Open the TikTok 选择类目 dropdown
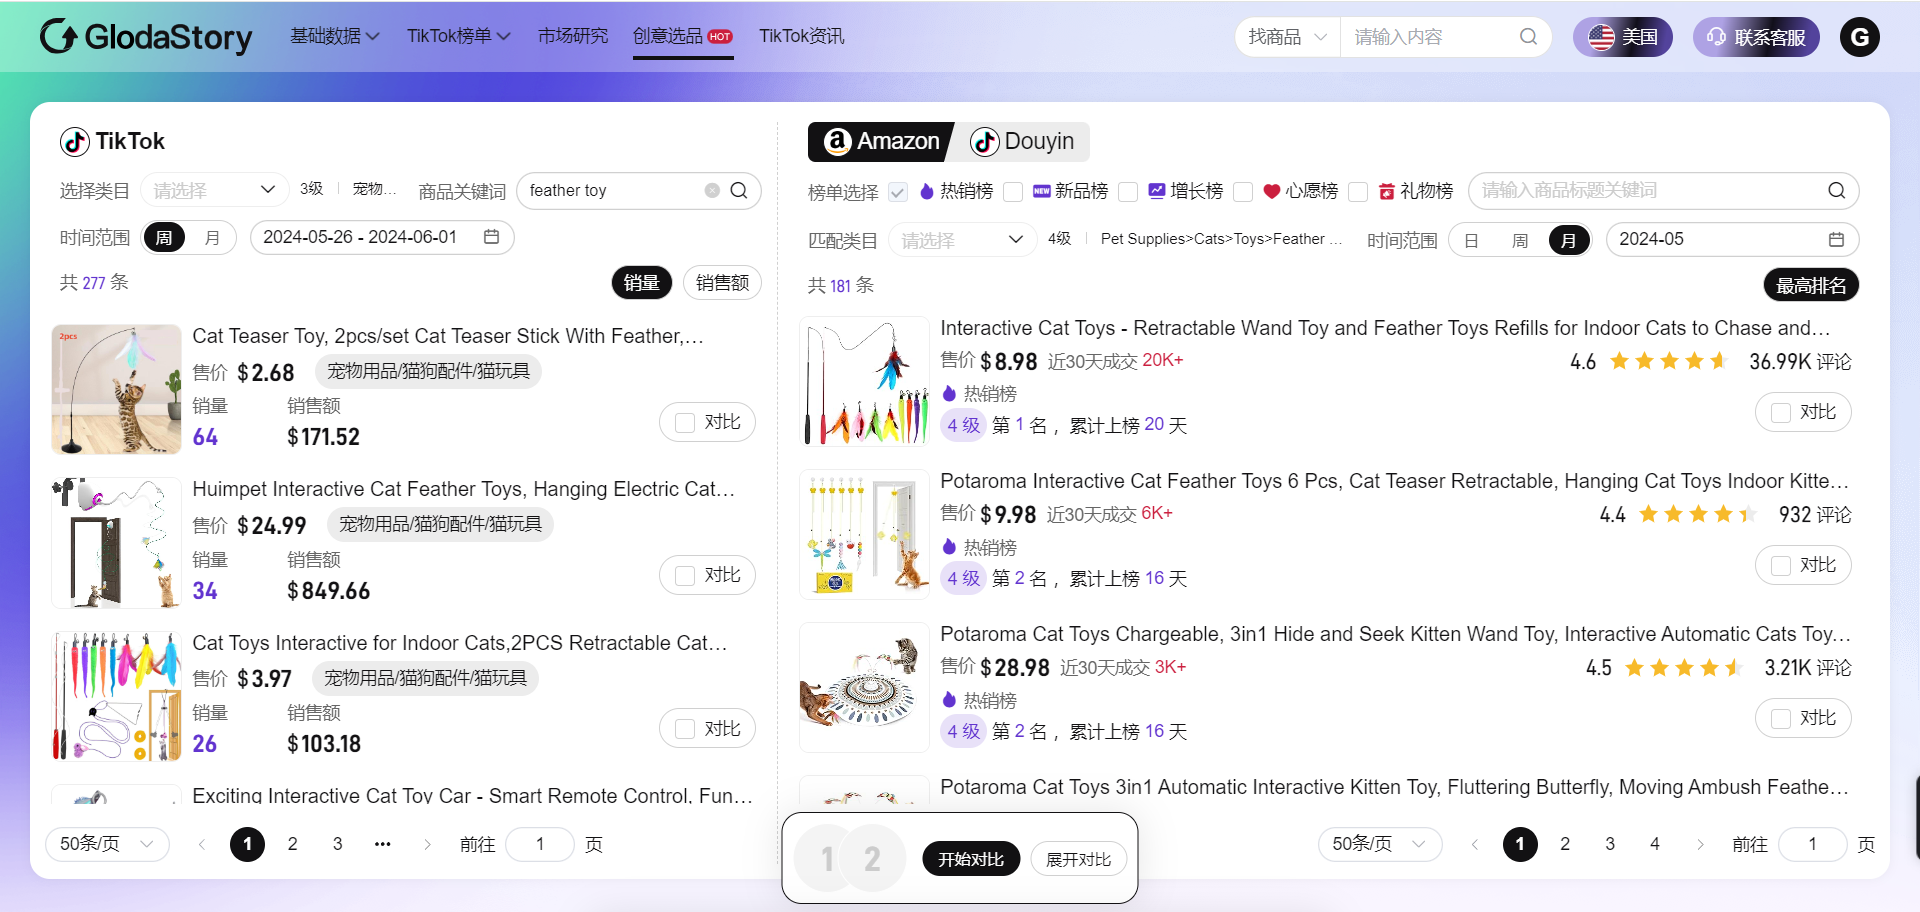Image resolution: width=1920 pixels, height=912 pixels. (214, 190)
